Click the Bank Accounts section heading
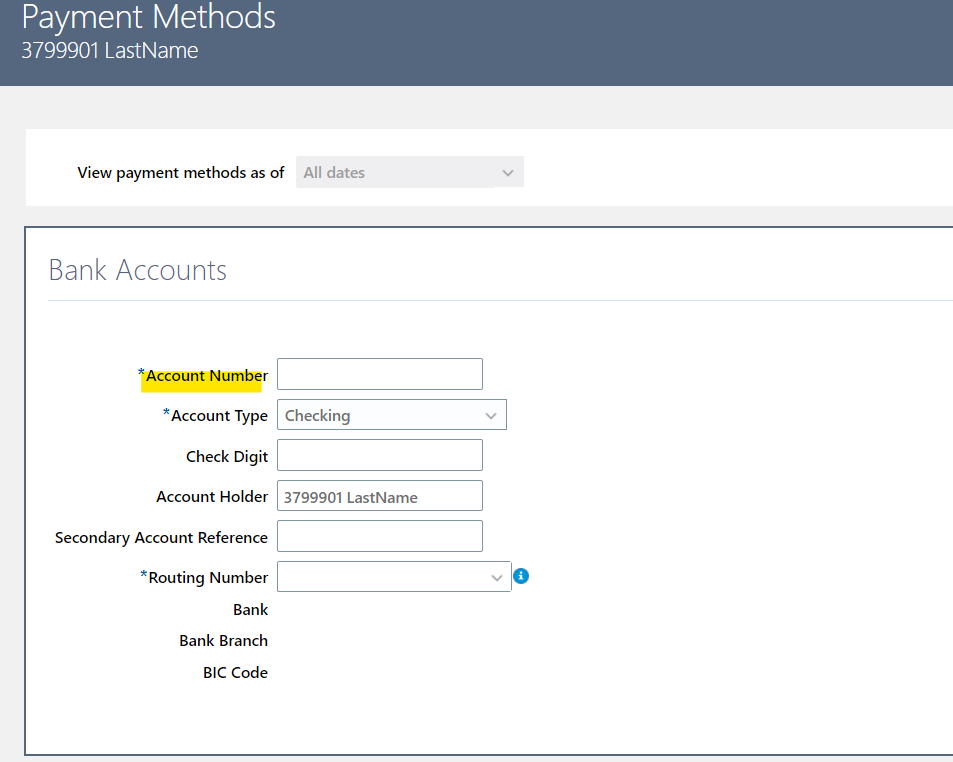 (137, 270)
